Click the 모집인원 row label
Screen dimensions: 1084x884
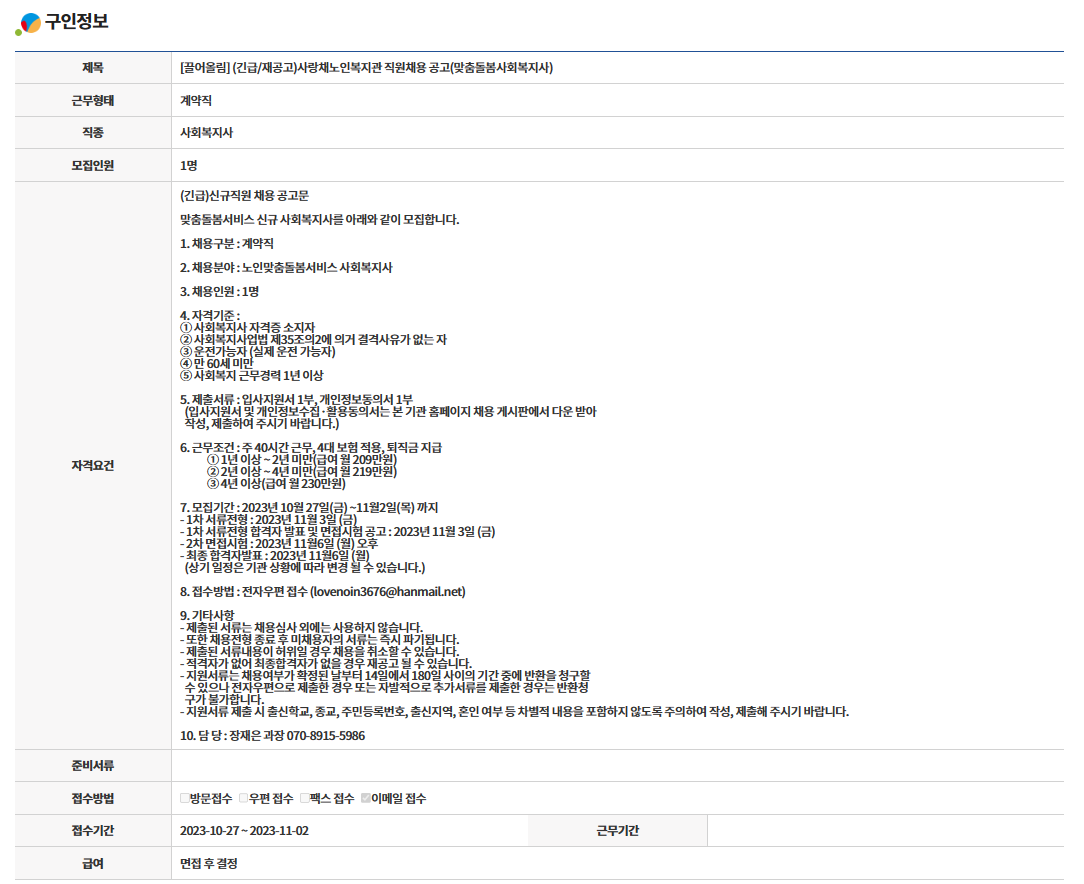coord(92,166)
